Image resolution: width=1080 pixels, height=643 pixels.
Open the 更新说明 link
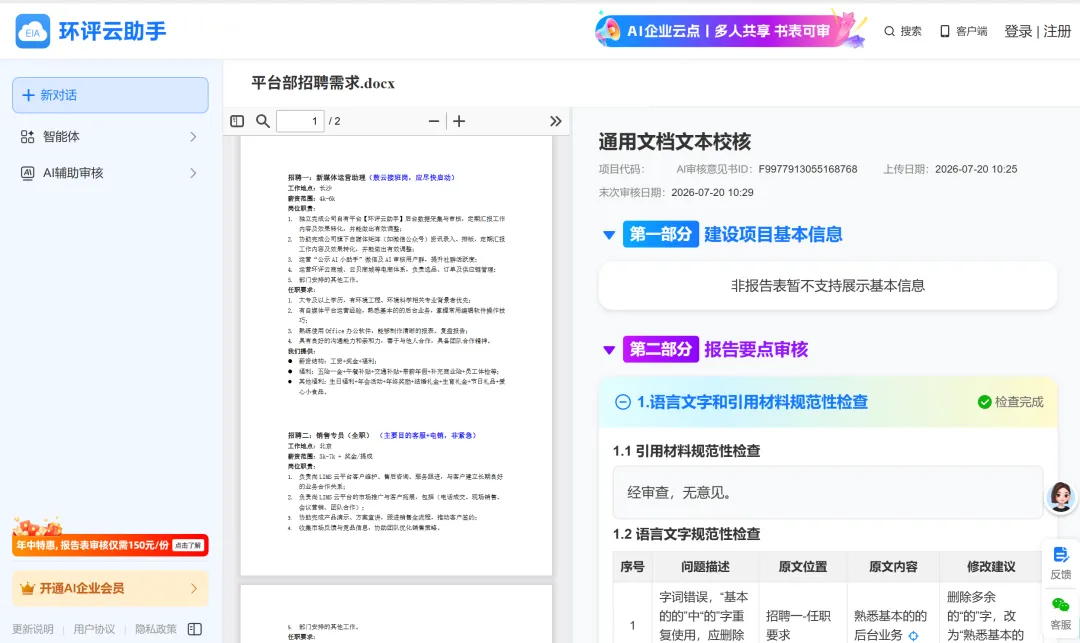[x=32, y=629]
